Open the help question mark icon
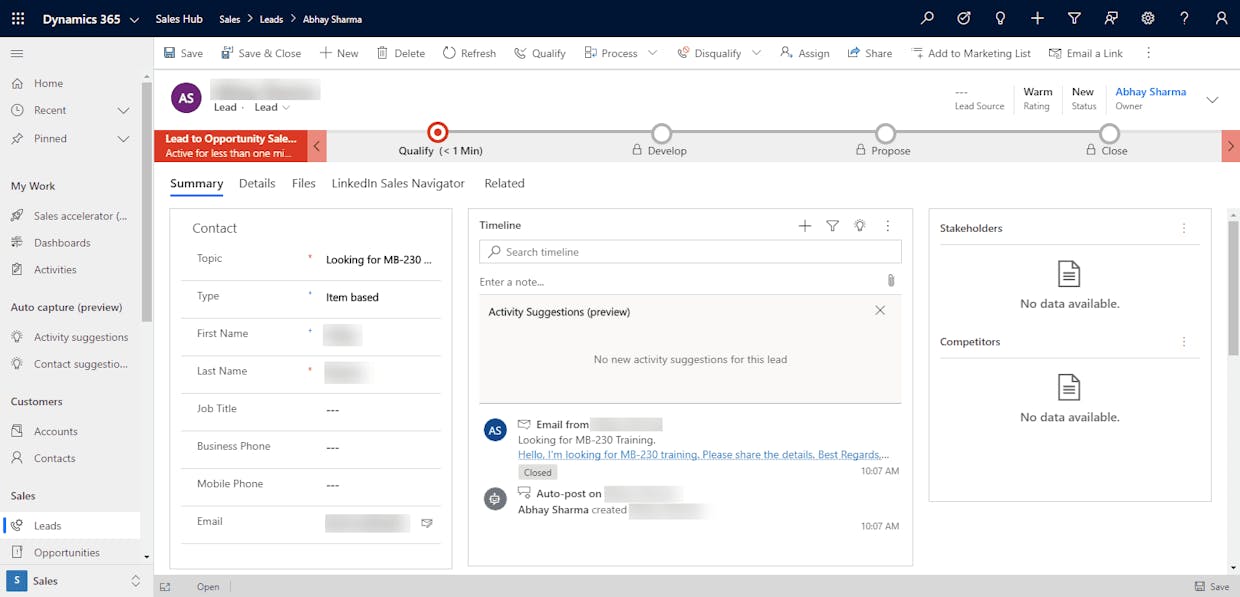The image size is (1240, 597). [x=1184, y=19]
